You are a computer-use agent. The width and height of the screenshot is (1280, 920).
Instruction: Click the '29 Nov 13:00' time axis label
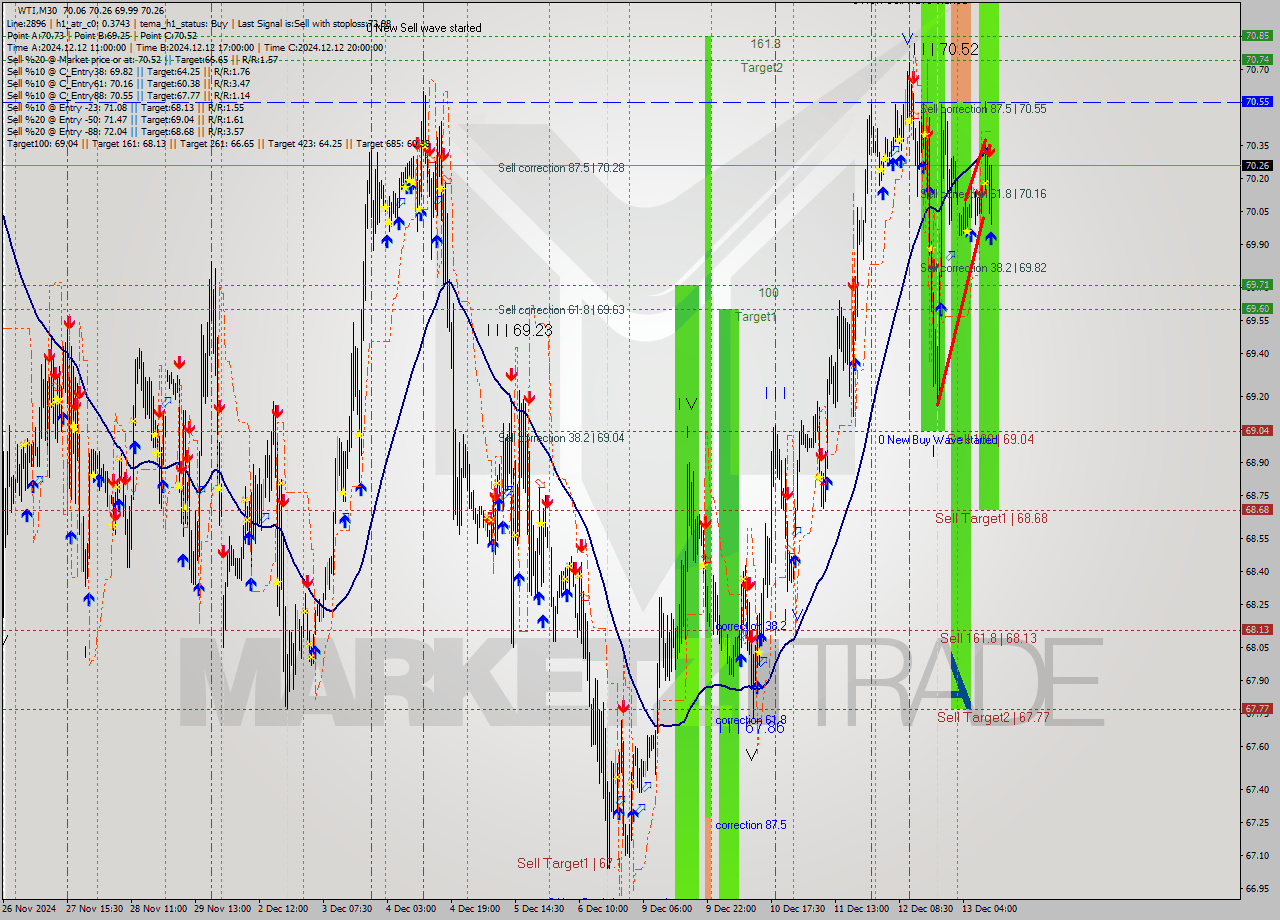point(223,909)
